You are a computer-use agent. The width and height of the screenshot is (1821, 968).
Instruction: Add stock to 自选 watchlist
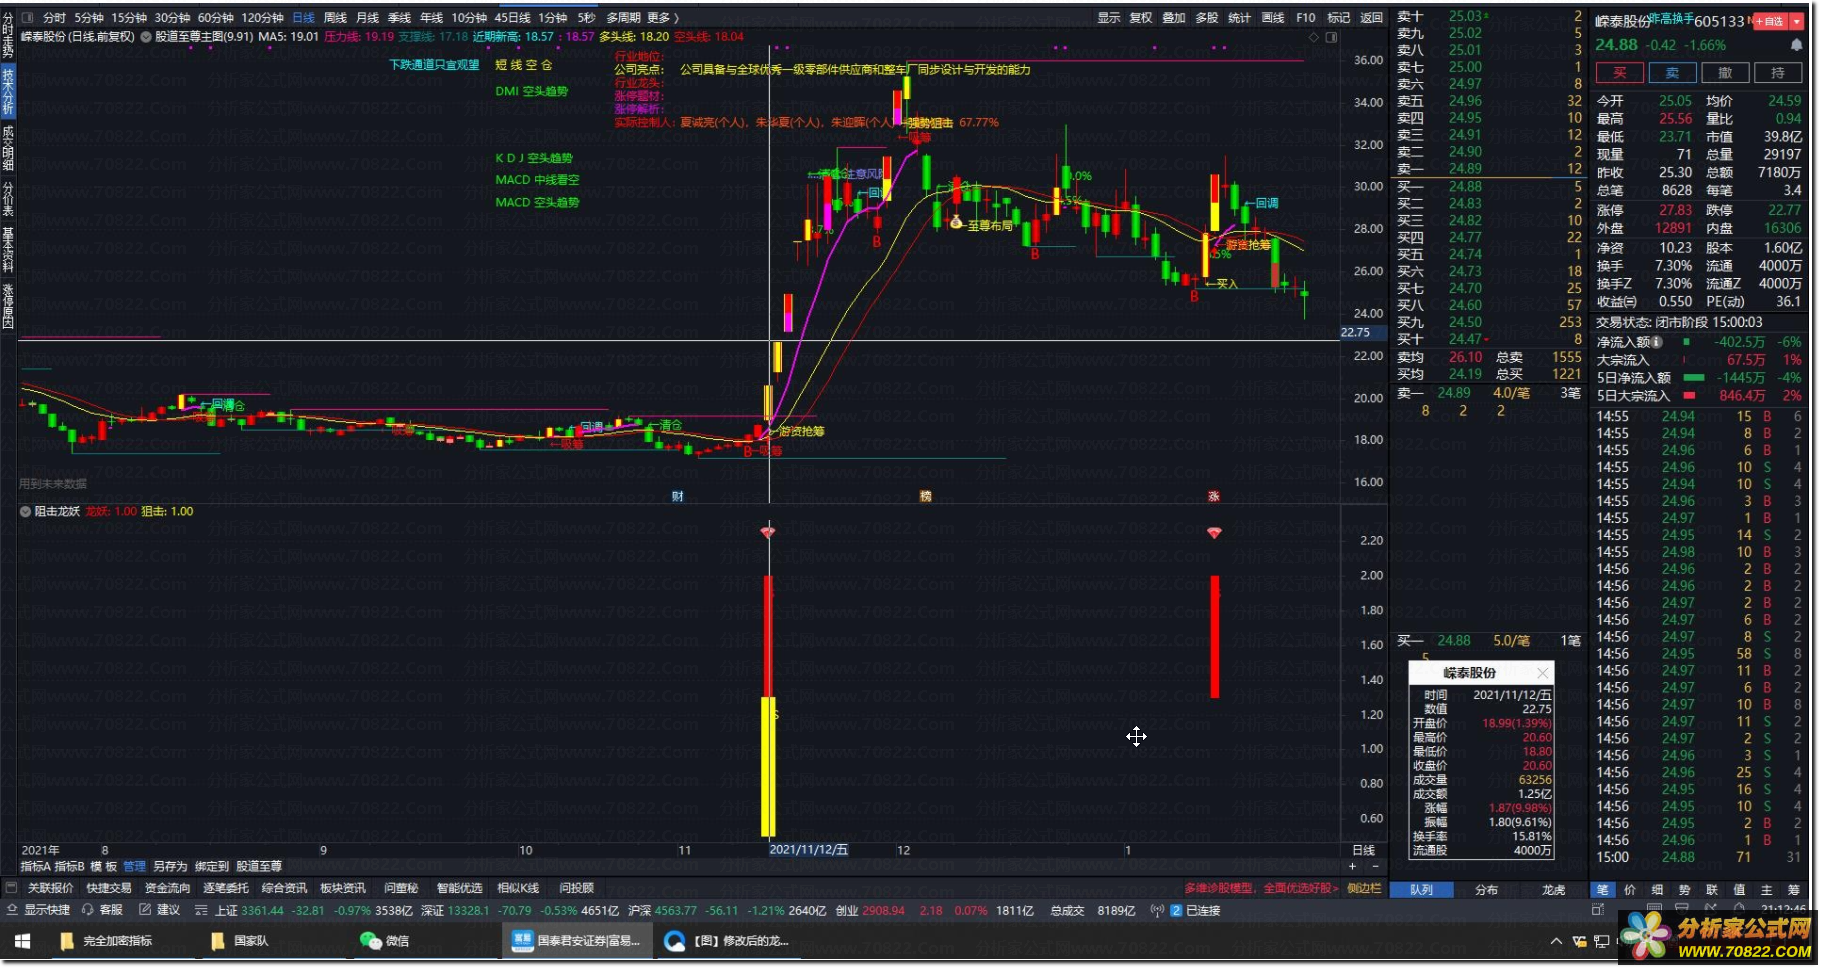pyautogui.click(x=1769, y=21)
